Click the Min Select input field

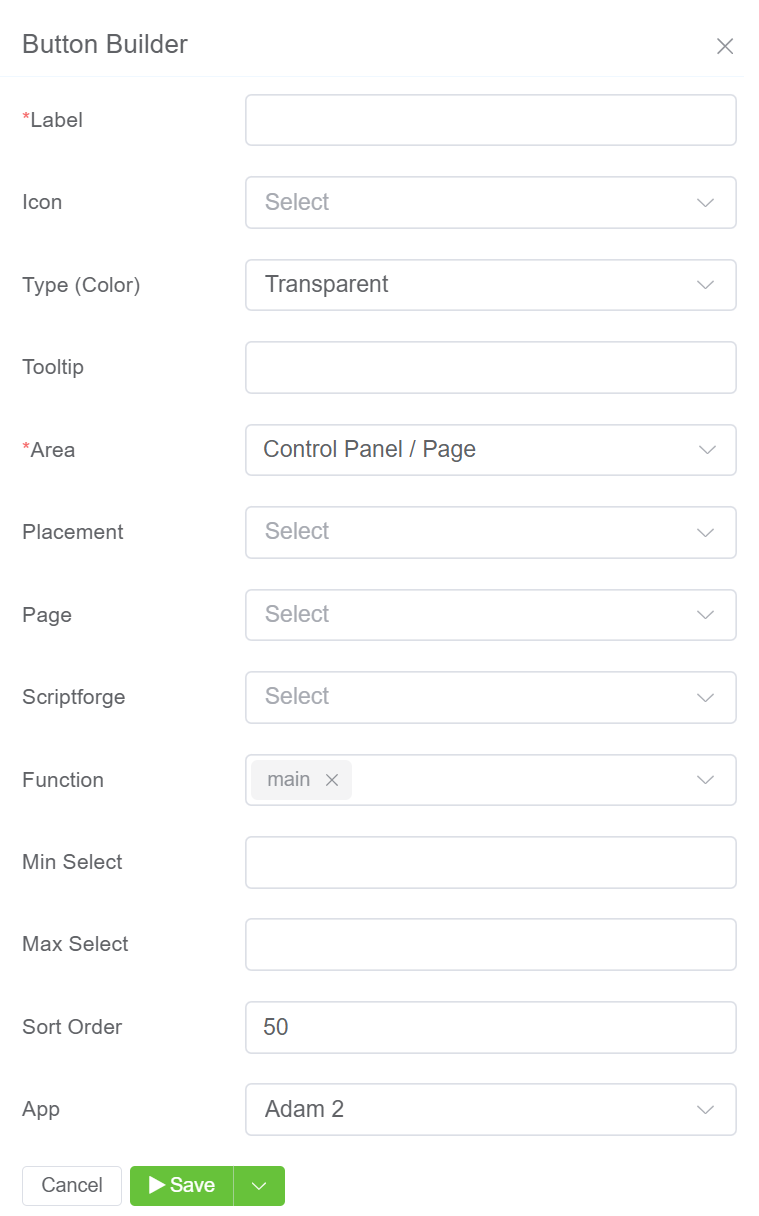(490, 862)
